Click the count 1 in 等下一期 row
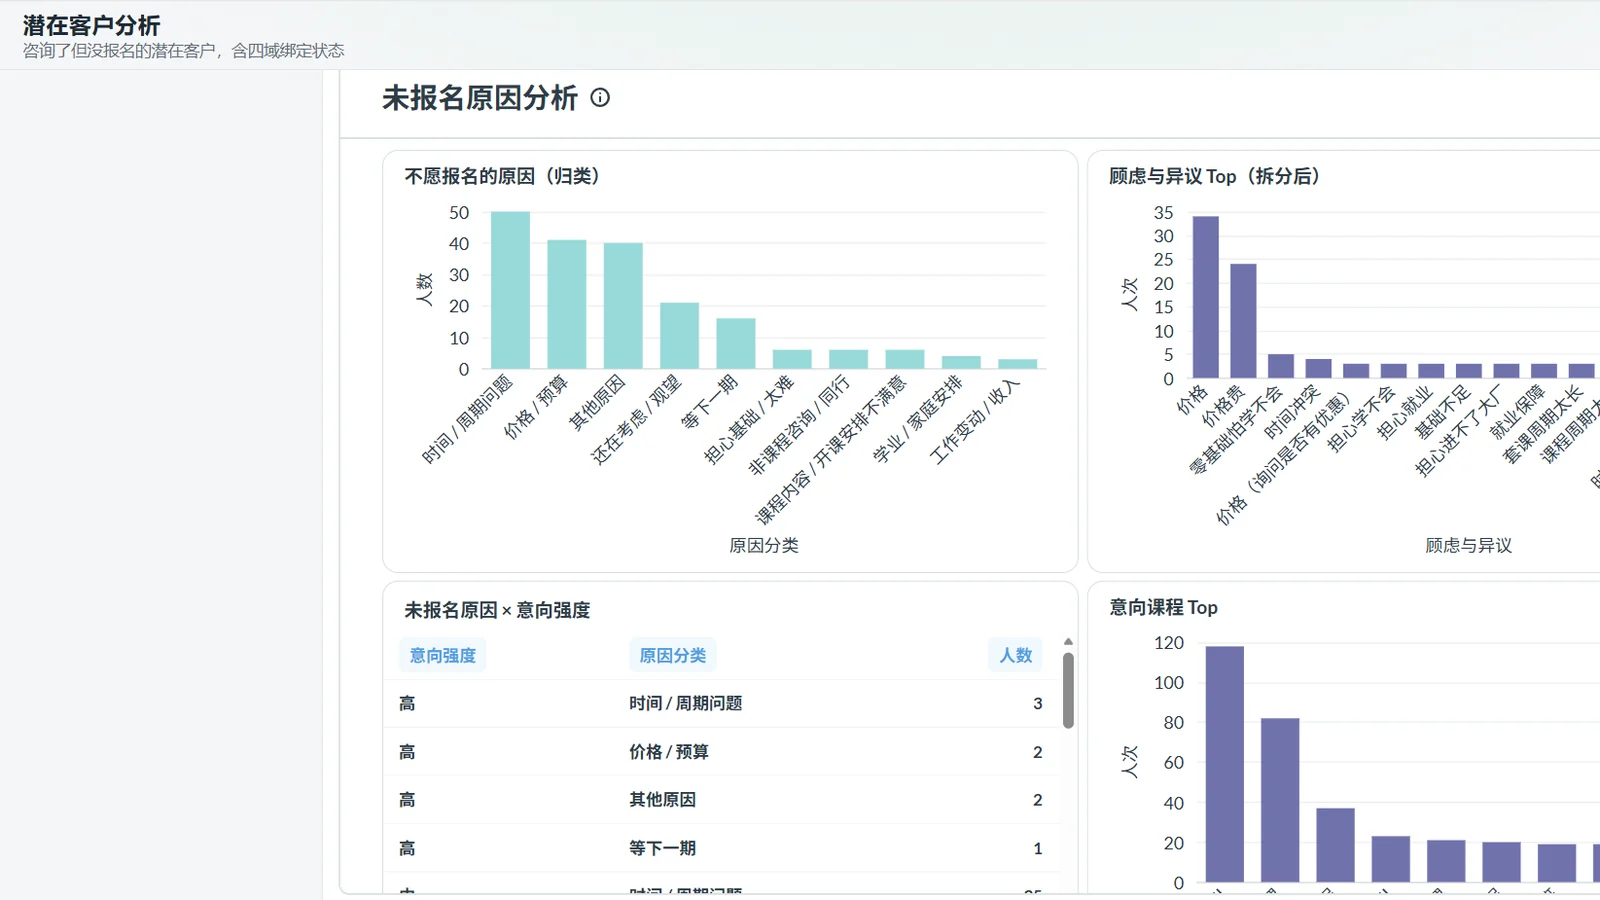 [x=1038, y=848]
